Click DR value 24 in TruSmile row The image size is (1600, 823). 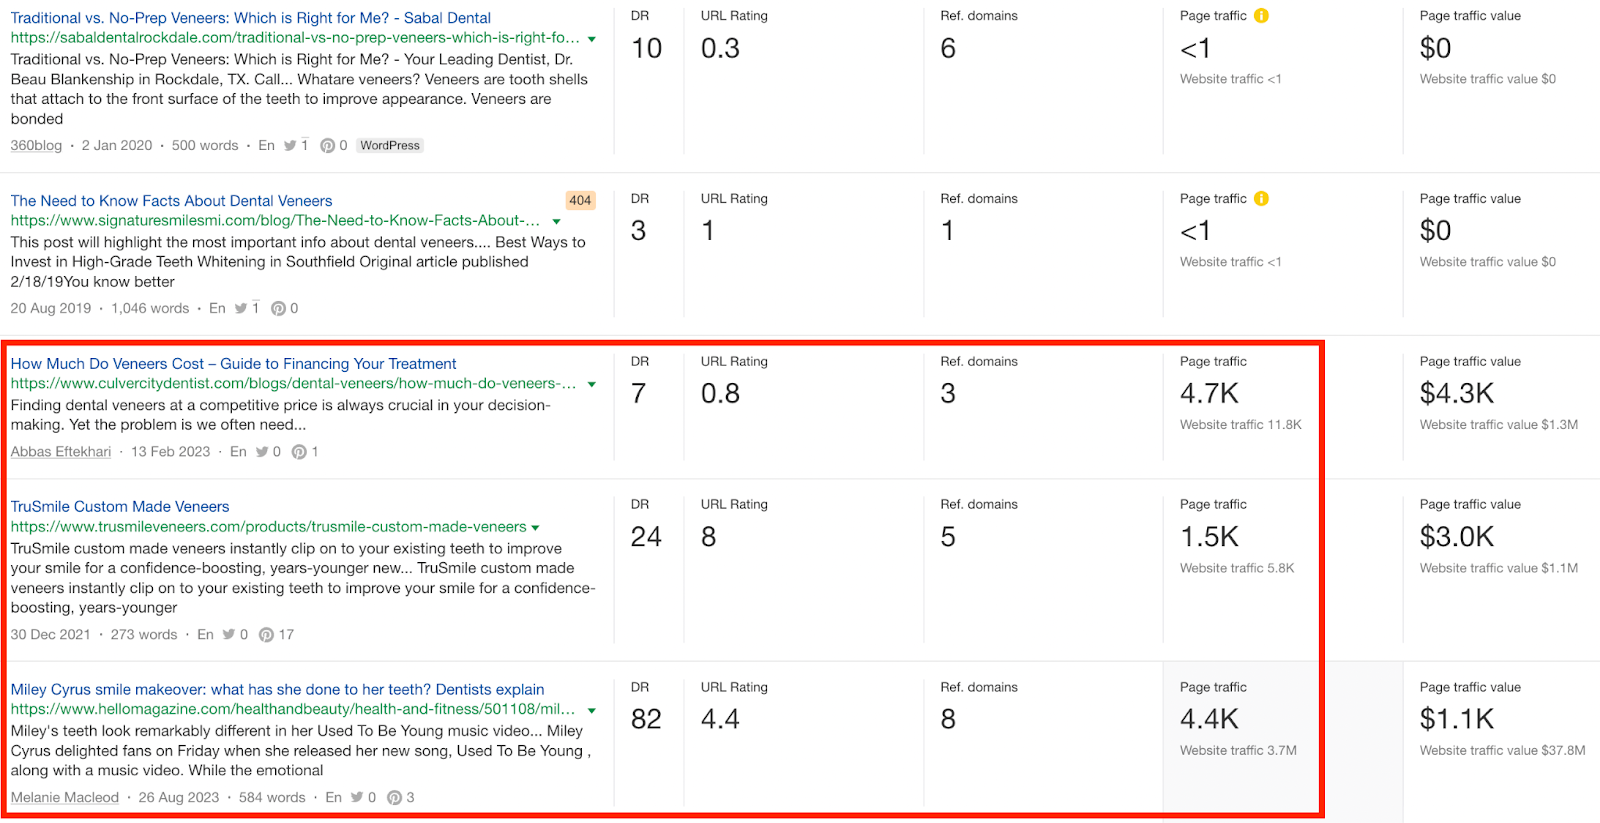(x=646, y=537)
